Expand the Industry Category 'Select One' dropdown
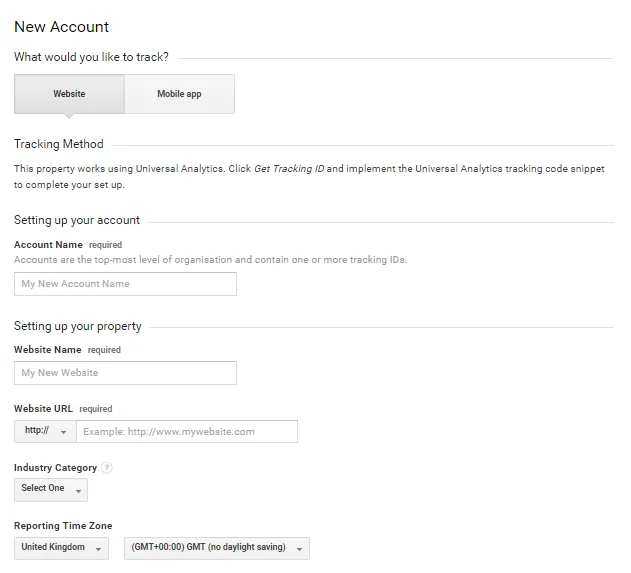631x573 pixels. pos(51,489)
